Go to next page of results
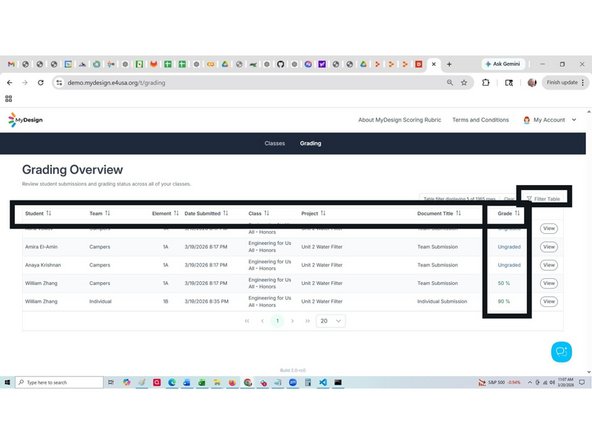 pos(292,321)
